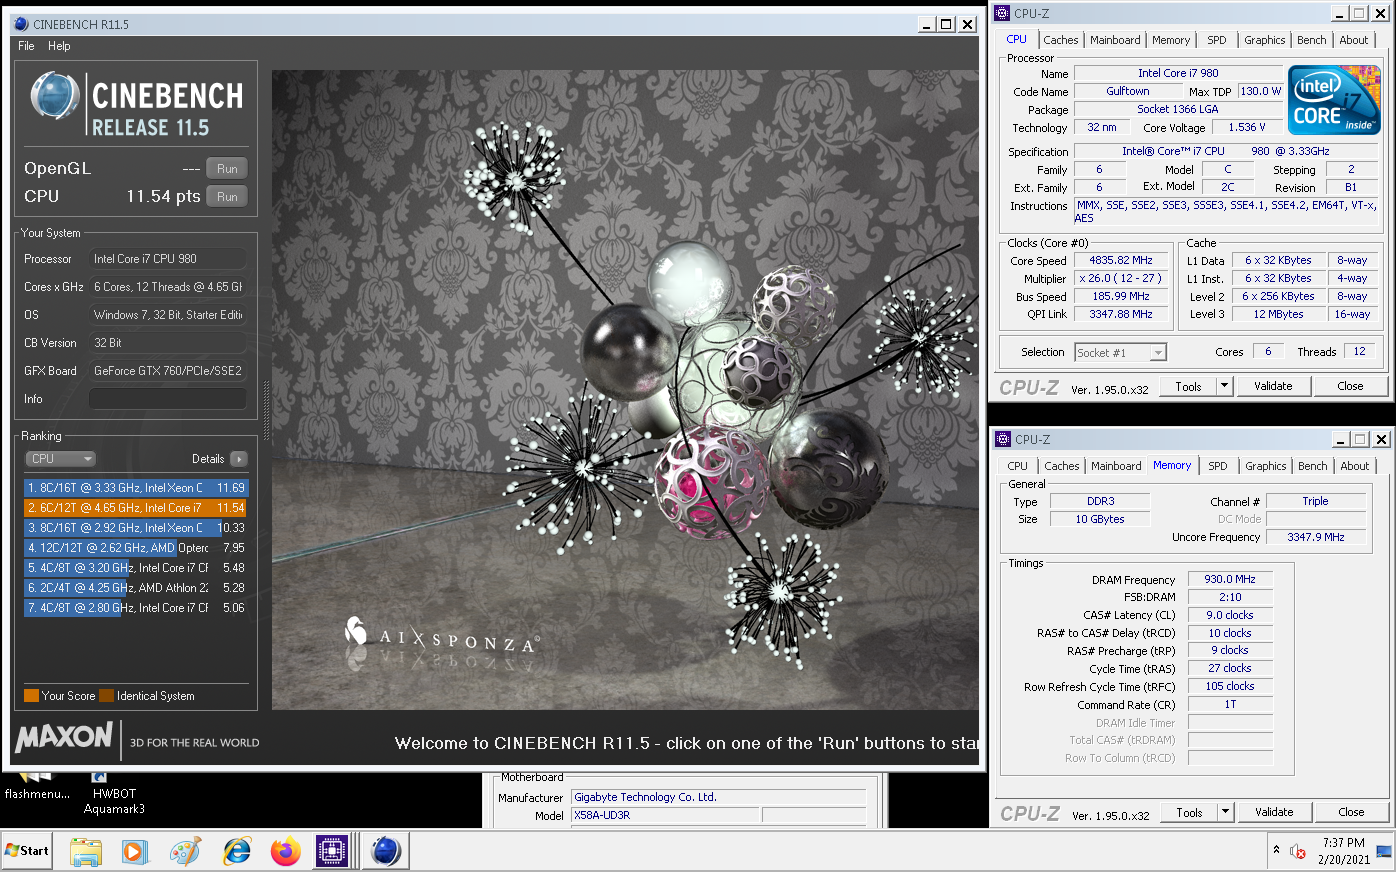Click the arrow icon beside Details

coord(238,459)
